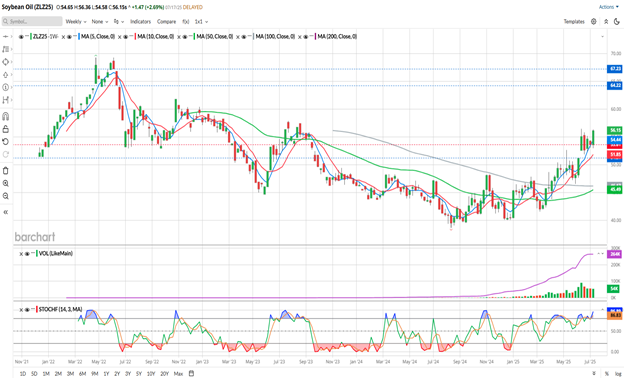Remove MA (5, Close, 0) indicator

tap(64, 37)
